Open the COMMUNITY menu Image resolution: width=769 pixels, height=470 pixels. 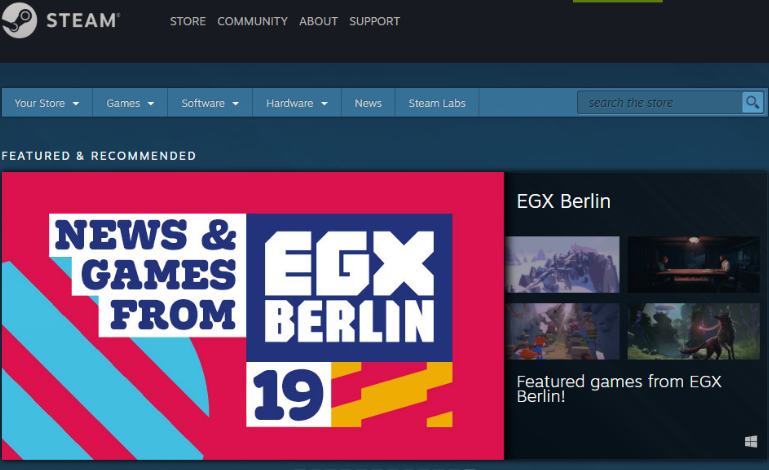pos(253,21)
